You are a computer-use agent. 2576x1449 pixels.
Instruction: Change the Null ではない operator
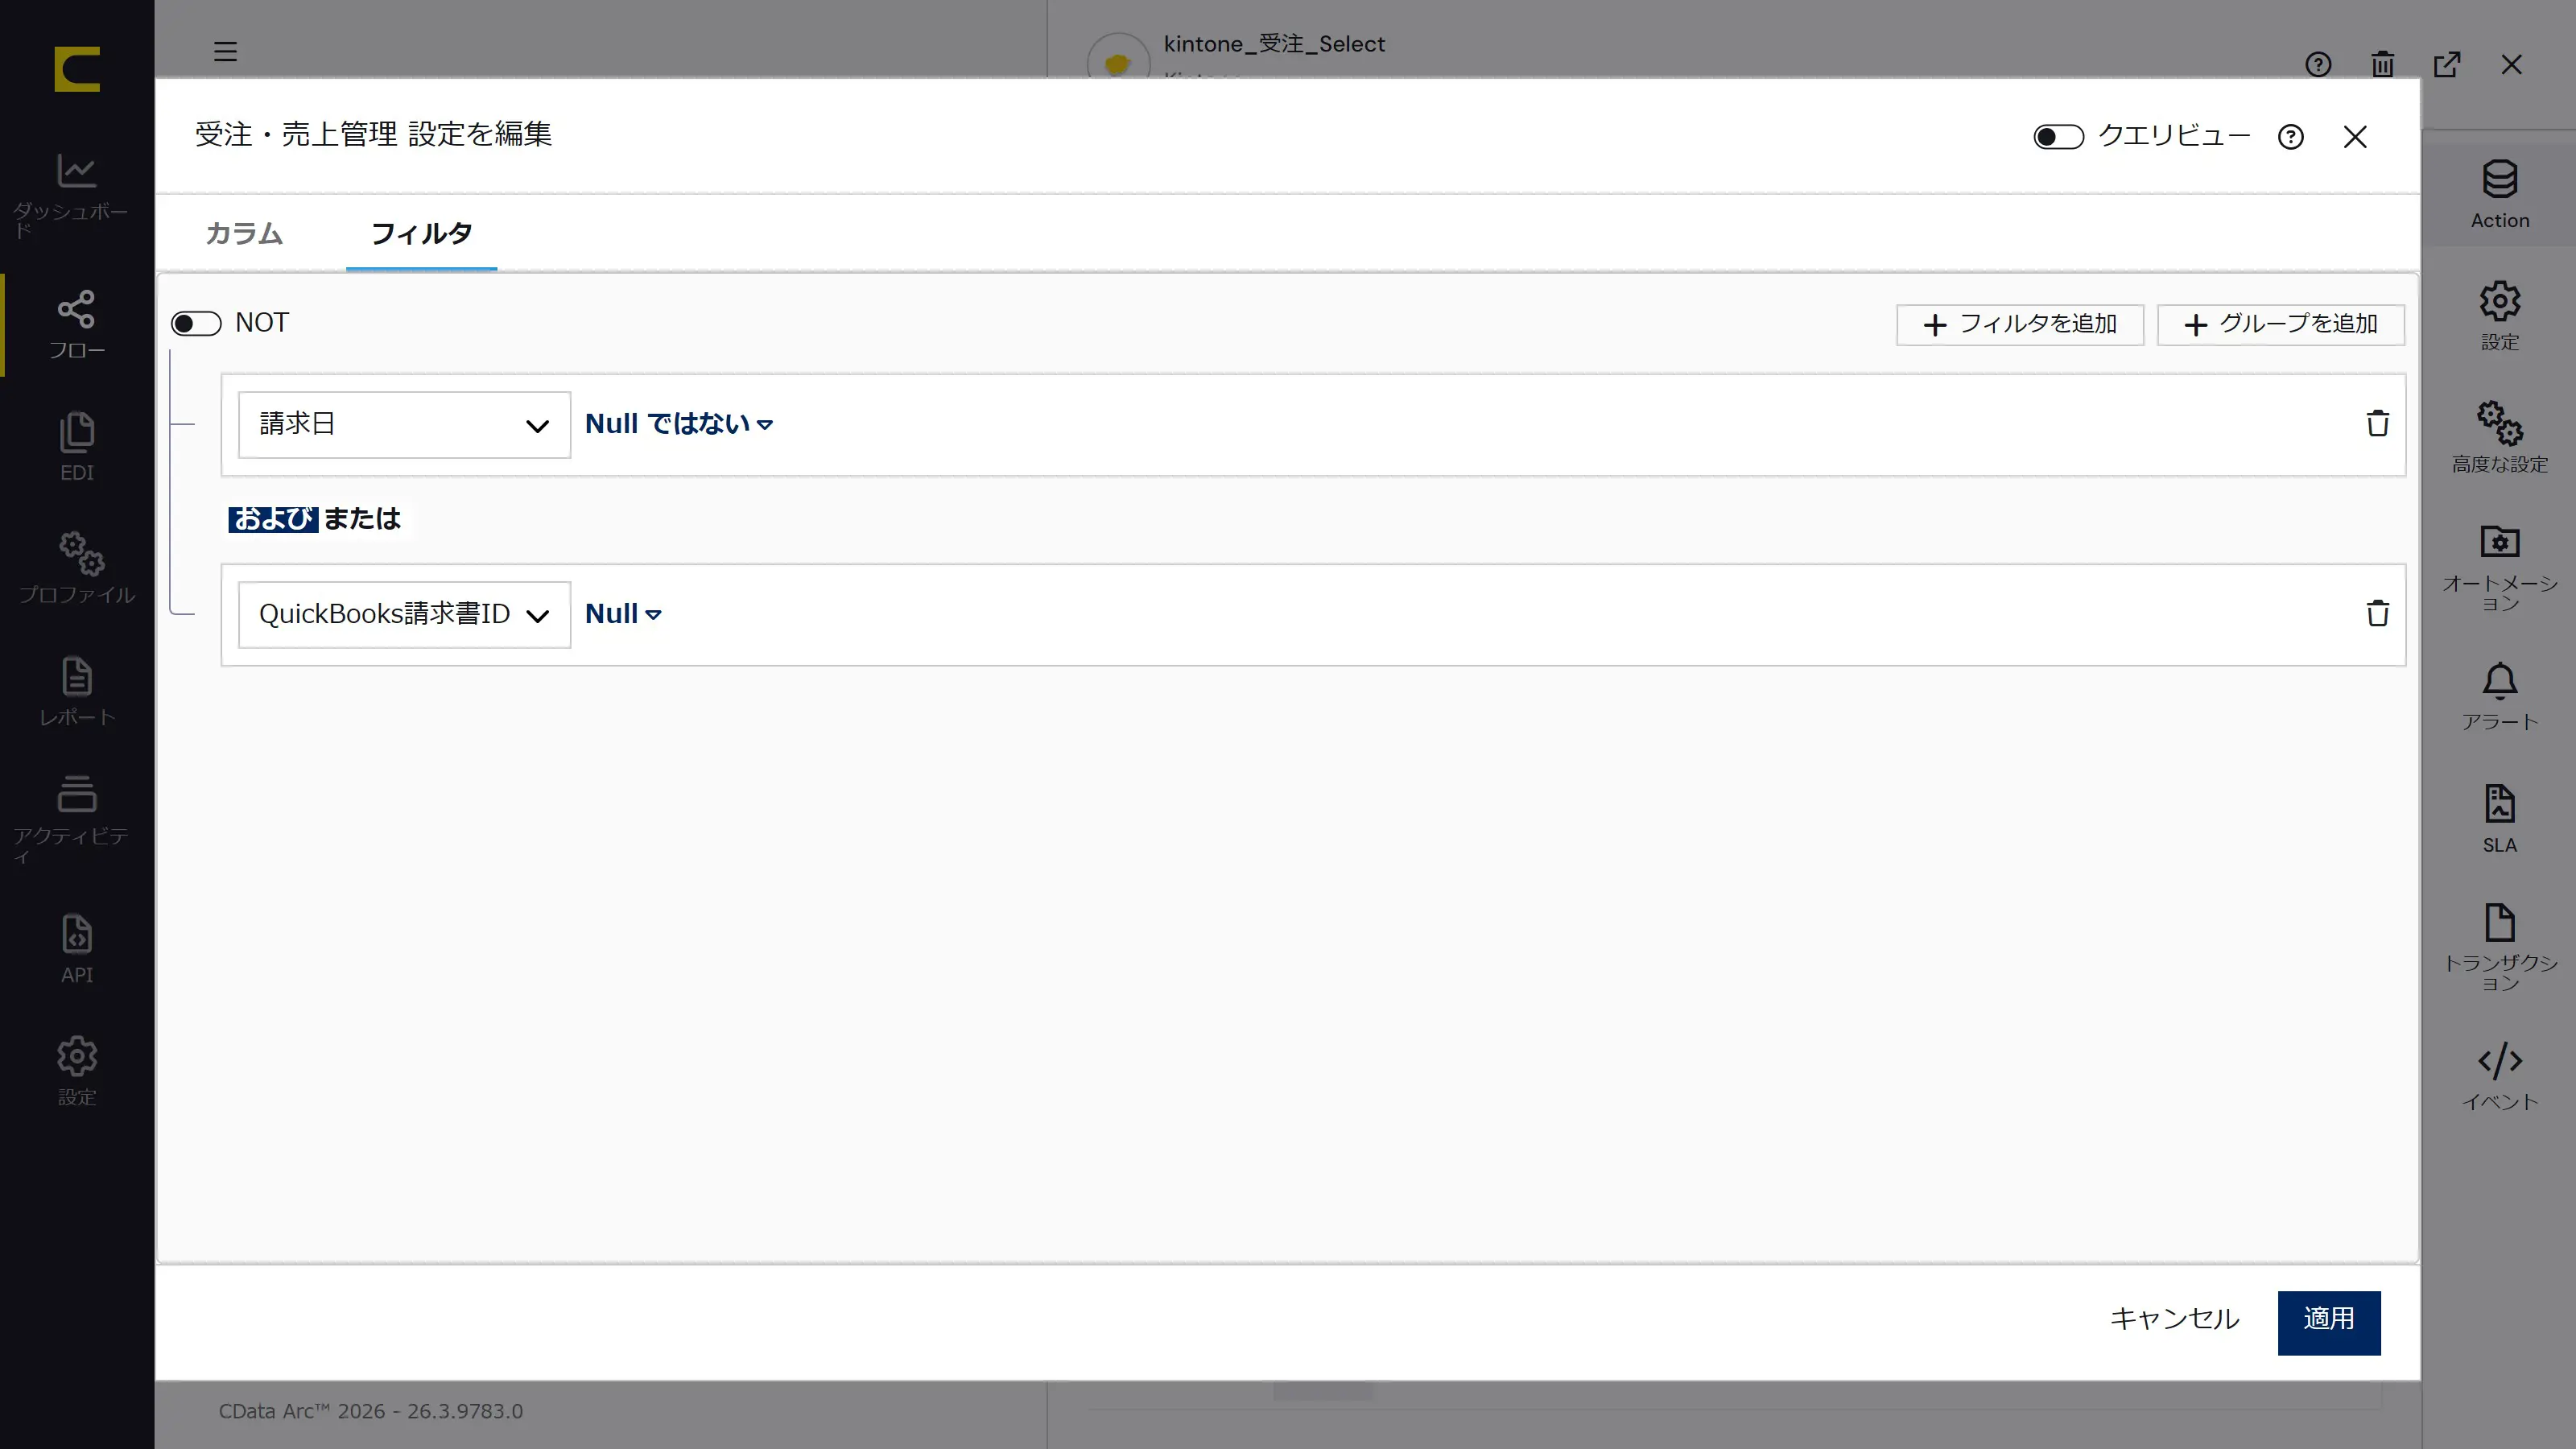(678, 424)
